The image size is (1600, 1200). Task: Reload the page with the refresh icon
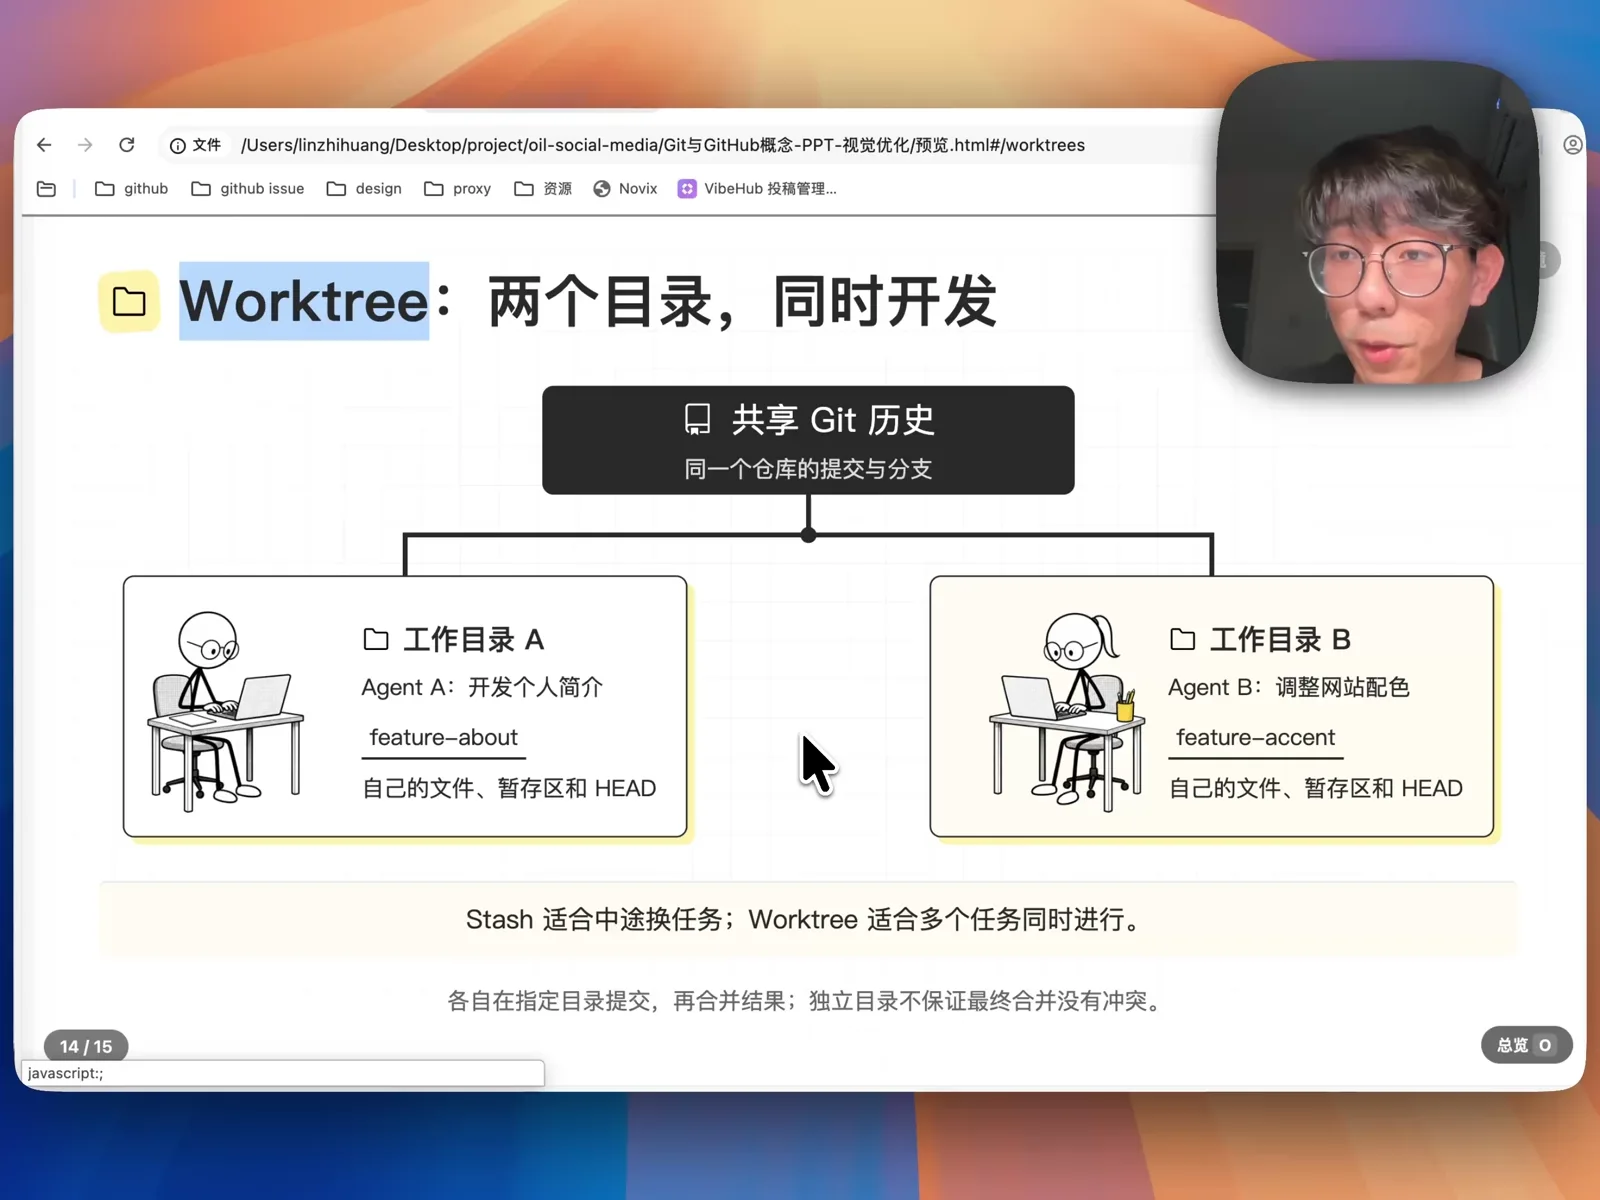click(127, 145)
